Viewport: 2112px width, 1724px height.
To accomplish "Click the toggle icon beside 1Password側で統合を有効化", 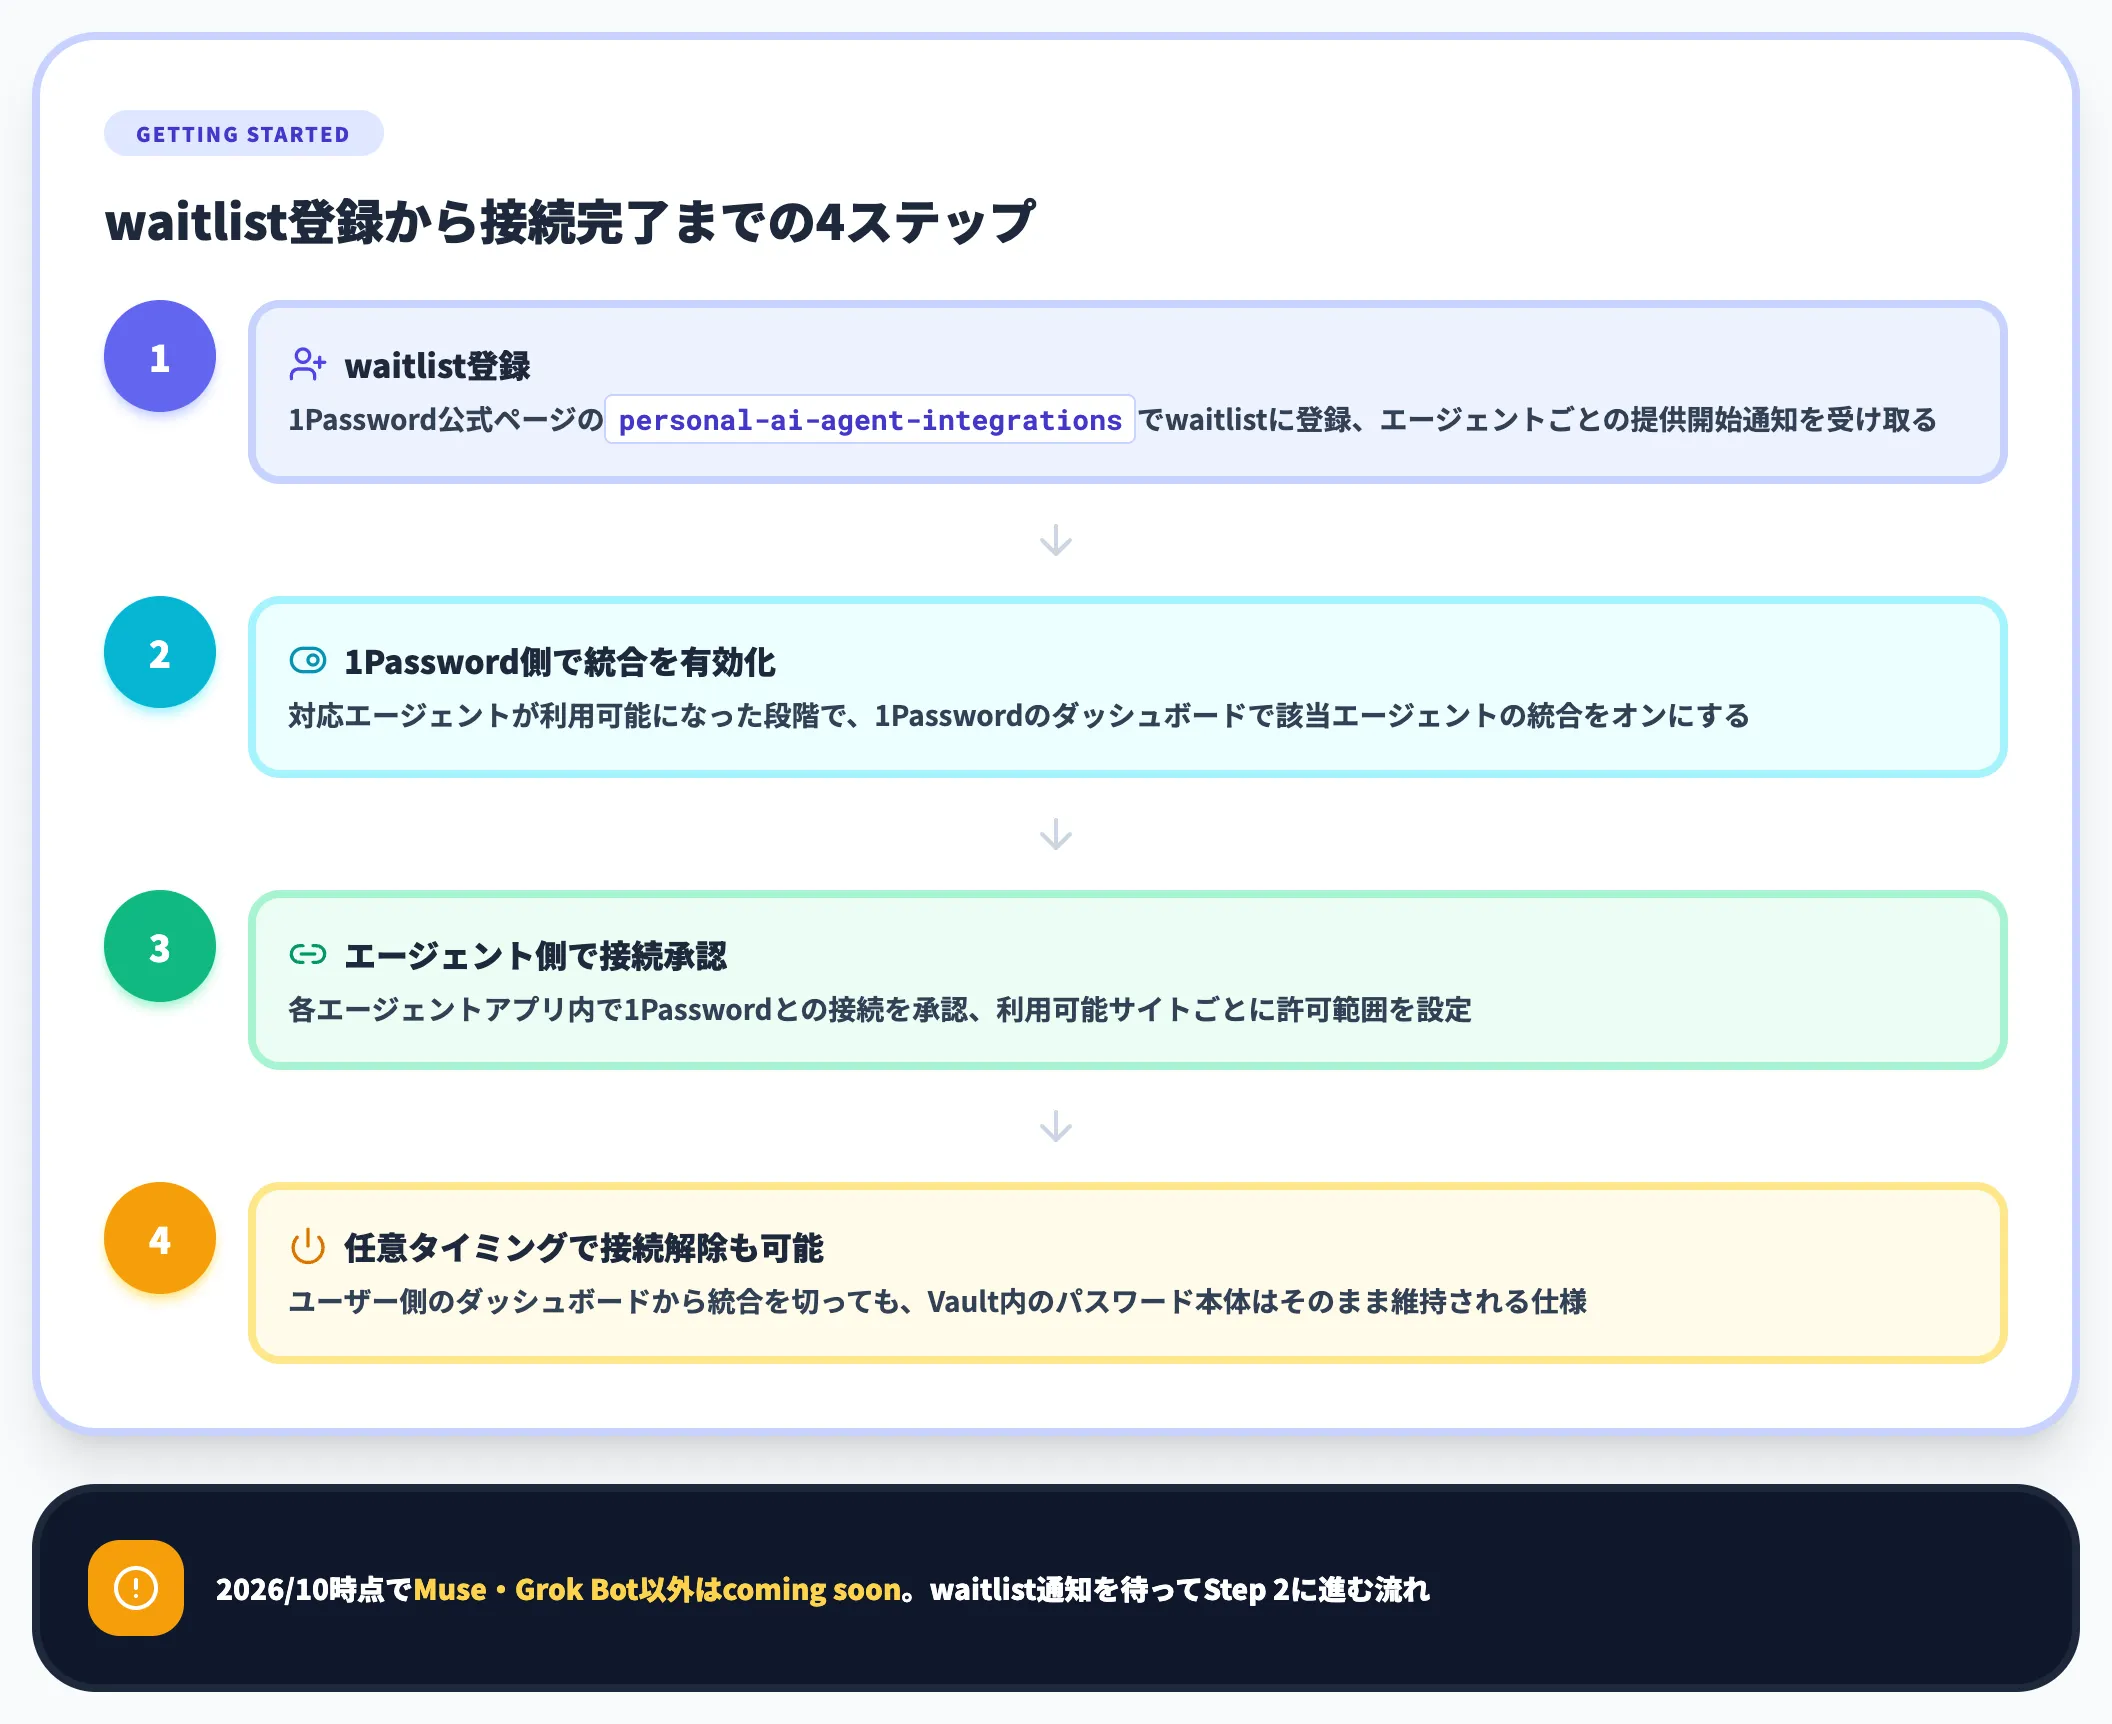I will (x=308, y=660).
